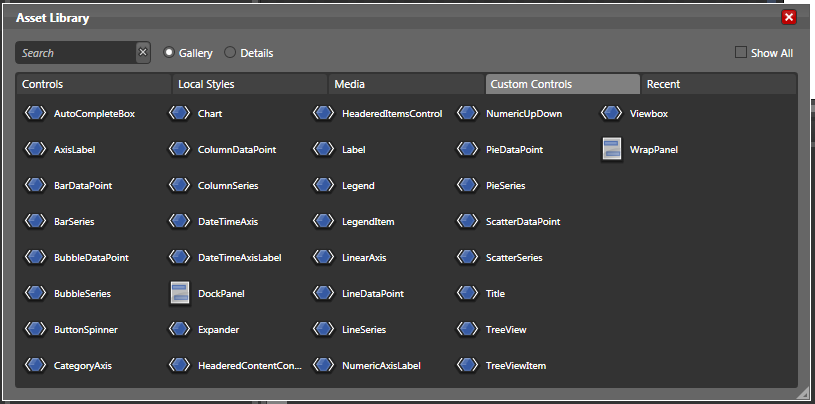Viewport: 815px width, 404px height.
Task: Click the 'TreeViewItem' name text
Action: 516,366
